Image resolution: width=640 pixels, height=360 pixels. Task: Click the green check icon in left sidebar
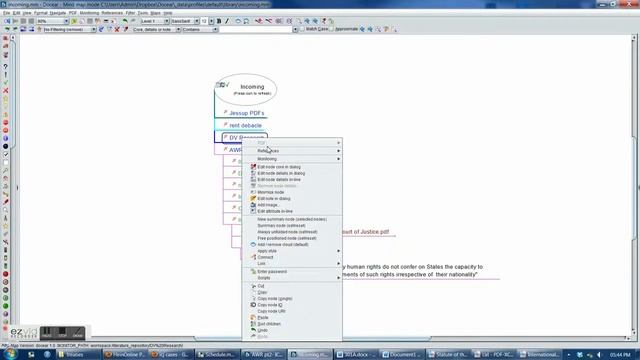6,82
